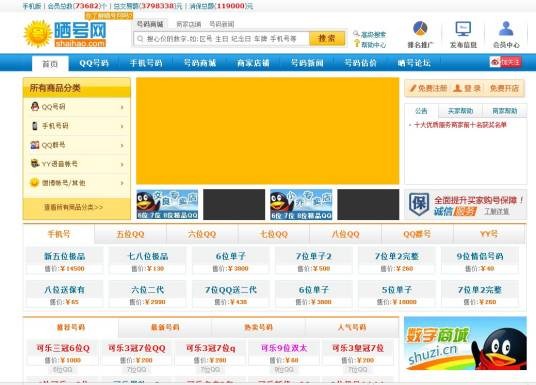536x385 pixels.
Task: Click the 发布信息 monitor icon
Action: pos(463,29)
